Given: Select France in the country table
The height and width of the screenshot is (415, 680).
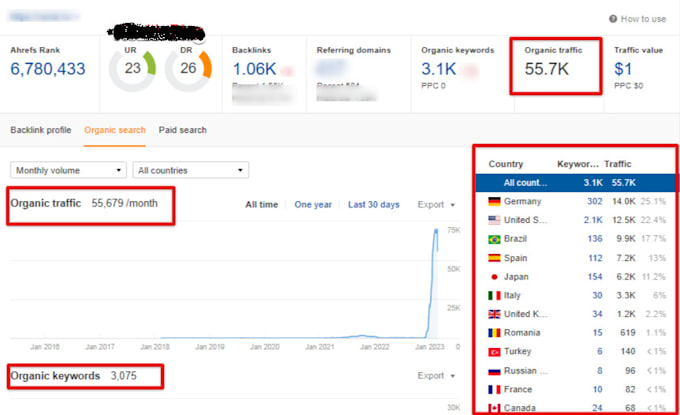Looking at the screenshot, I should tap(518, 389).
